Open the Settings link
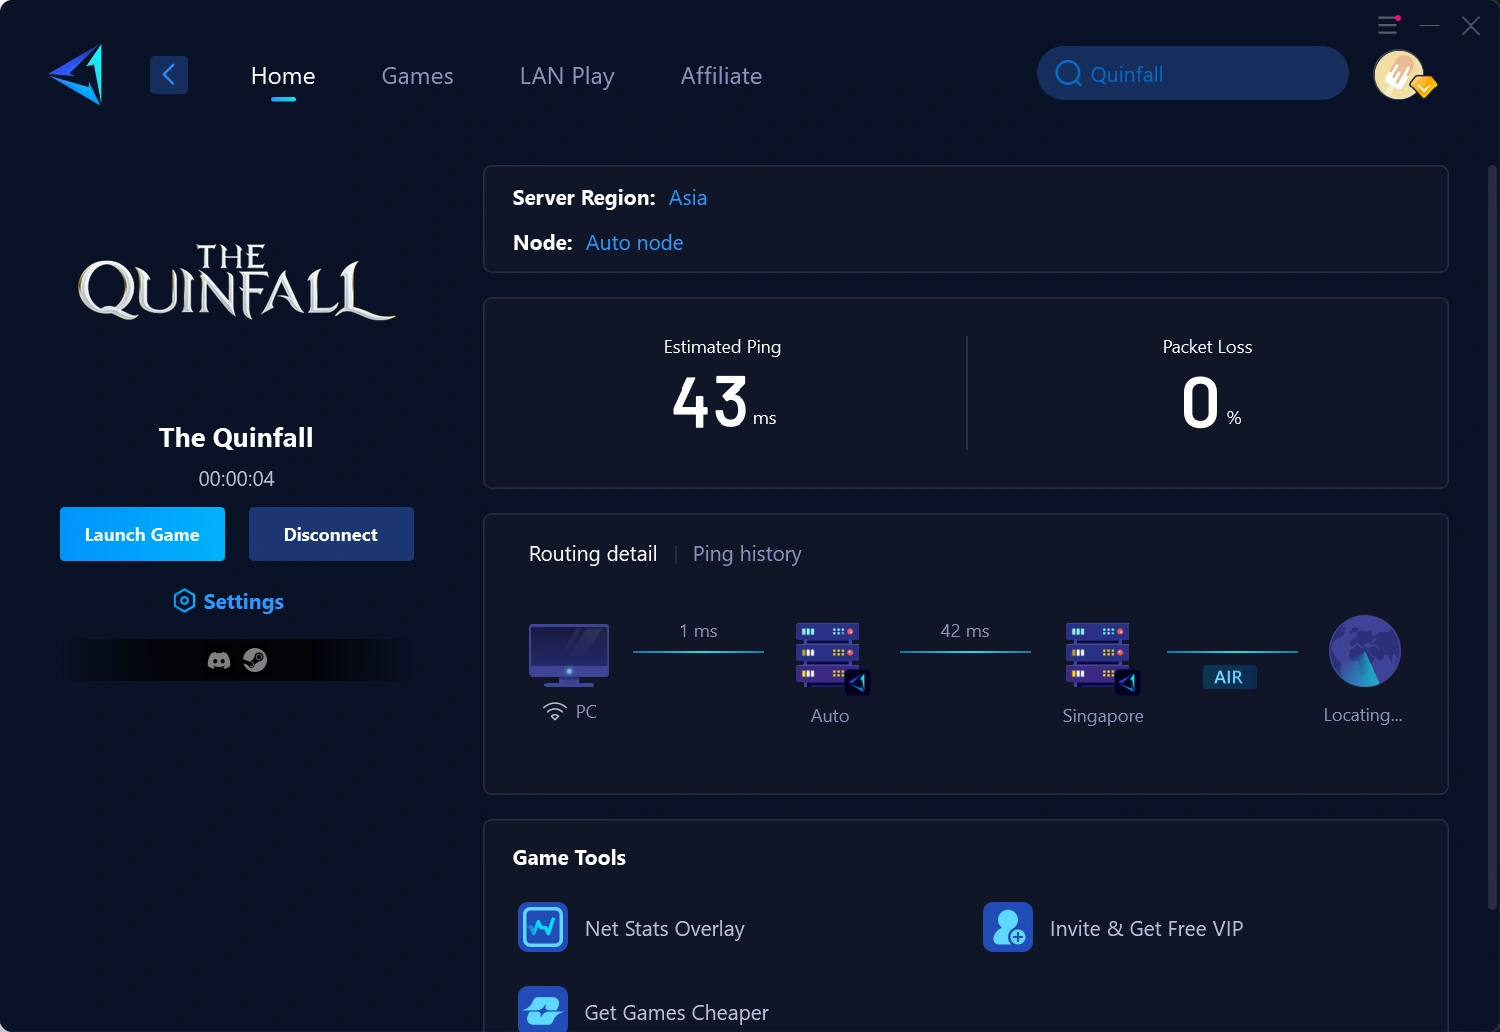 [x=229, y=601]
